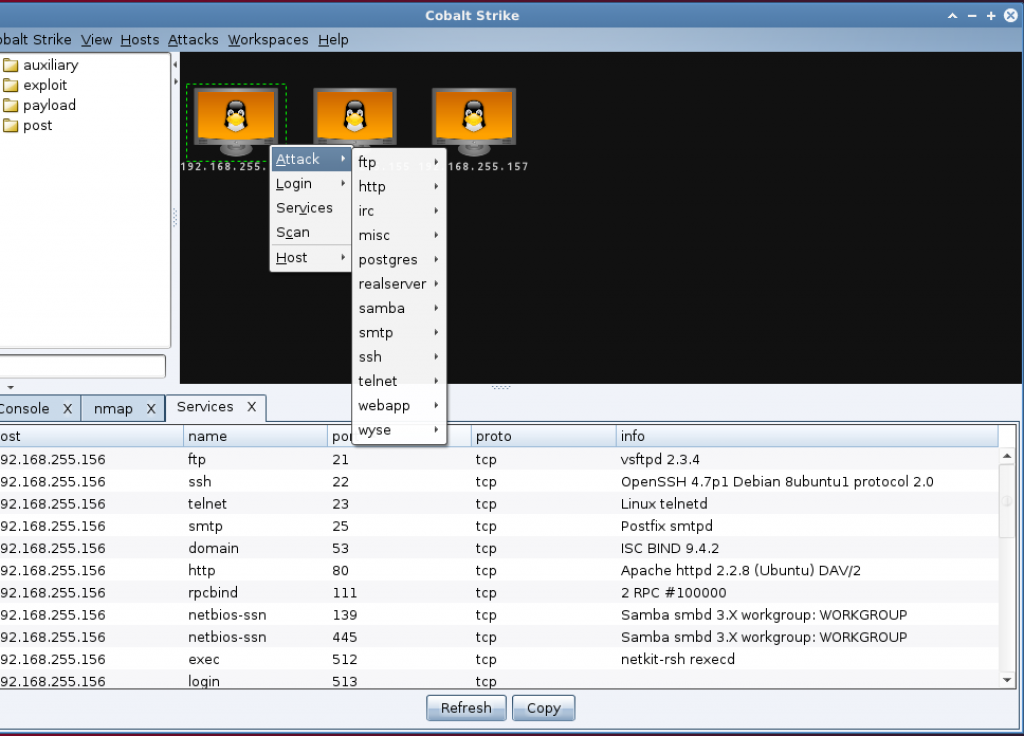Click the middle Linux host icon
Screen dimensions: 1024x736
click(x=354, y=119)
